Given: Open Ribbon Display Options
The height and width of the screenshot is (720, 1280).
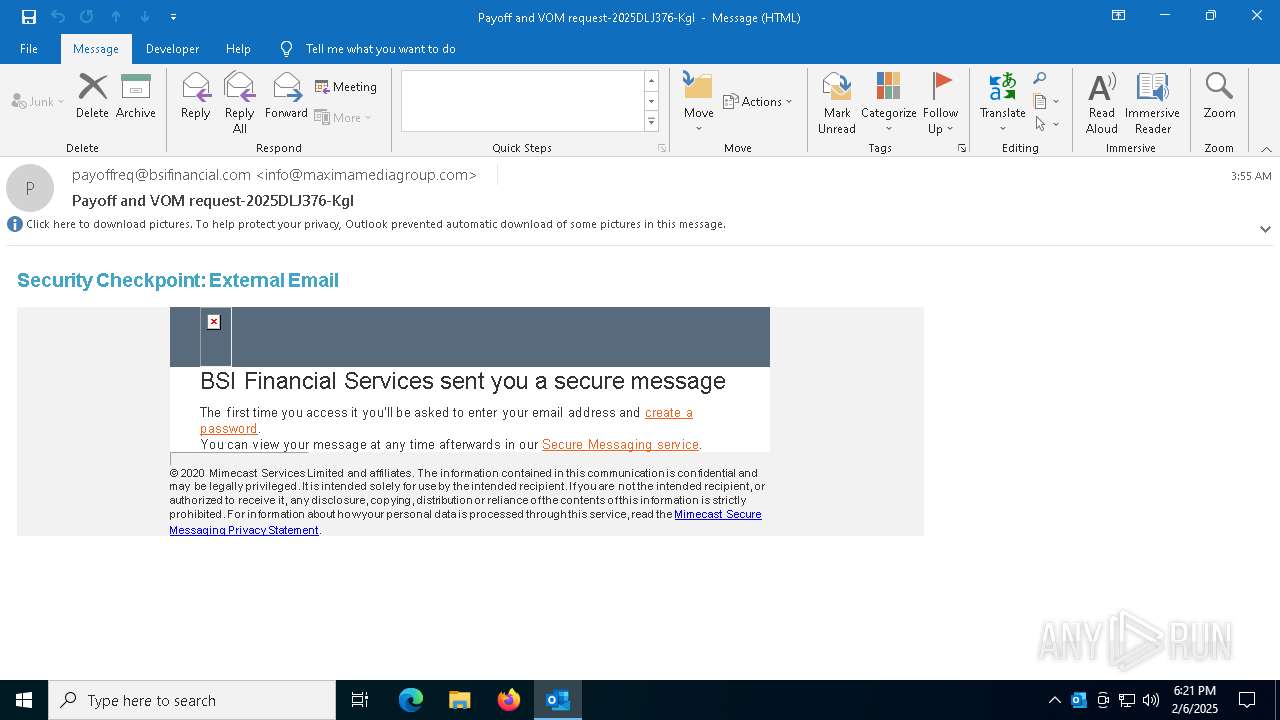Looking at the screenshot, I should coord(1119,16).
